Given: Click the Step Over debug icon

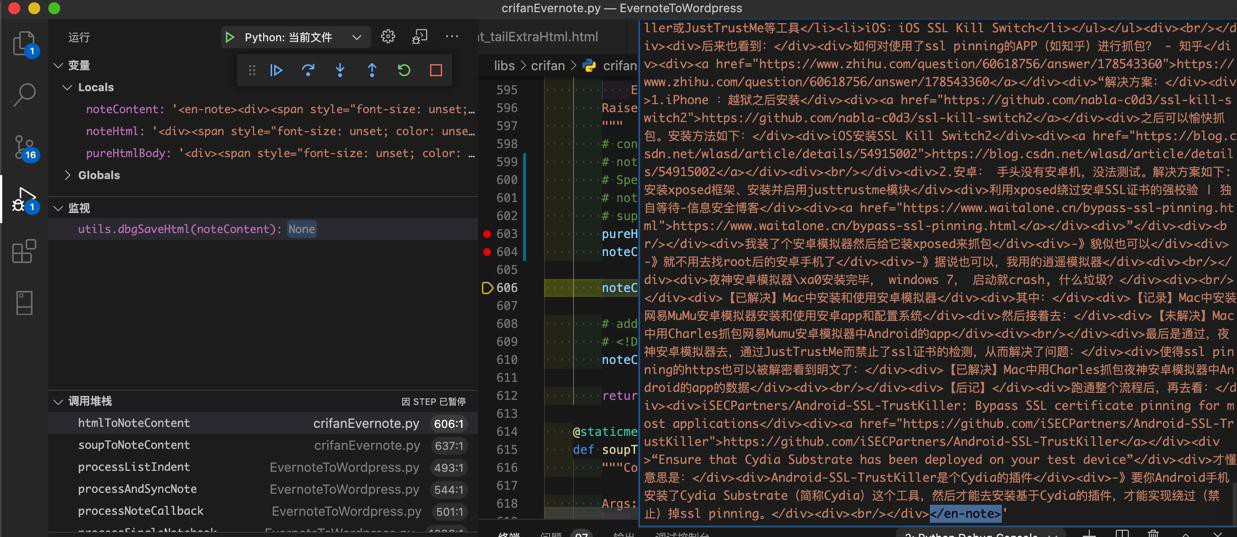Looking at the screenshot, I should [308, 70].
